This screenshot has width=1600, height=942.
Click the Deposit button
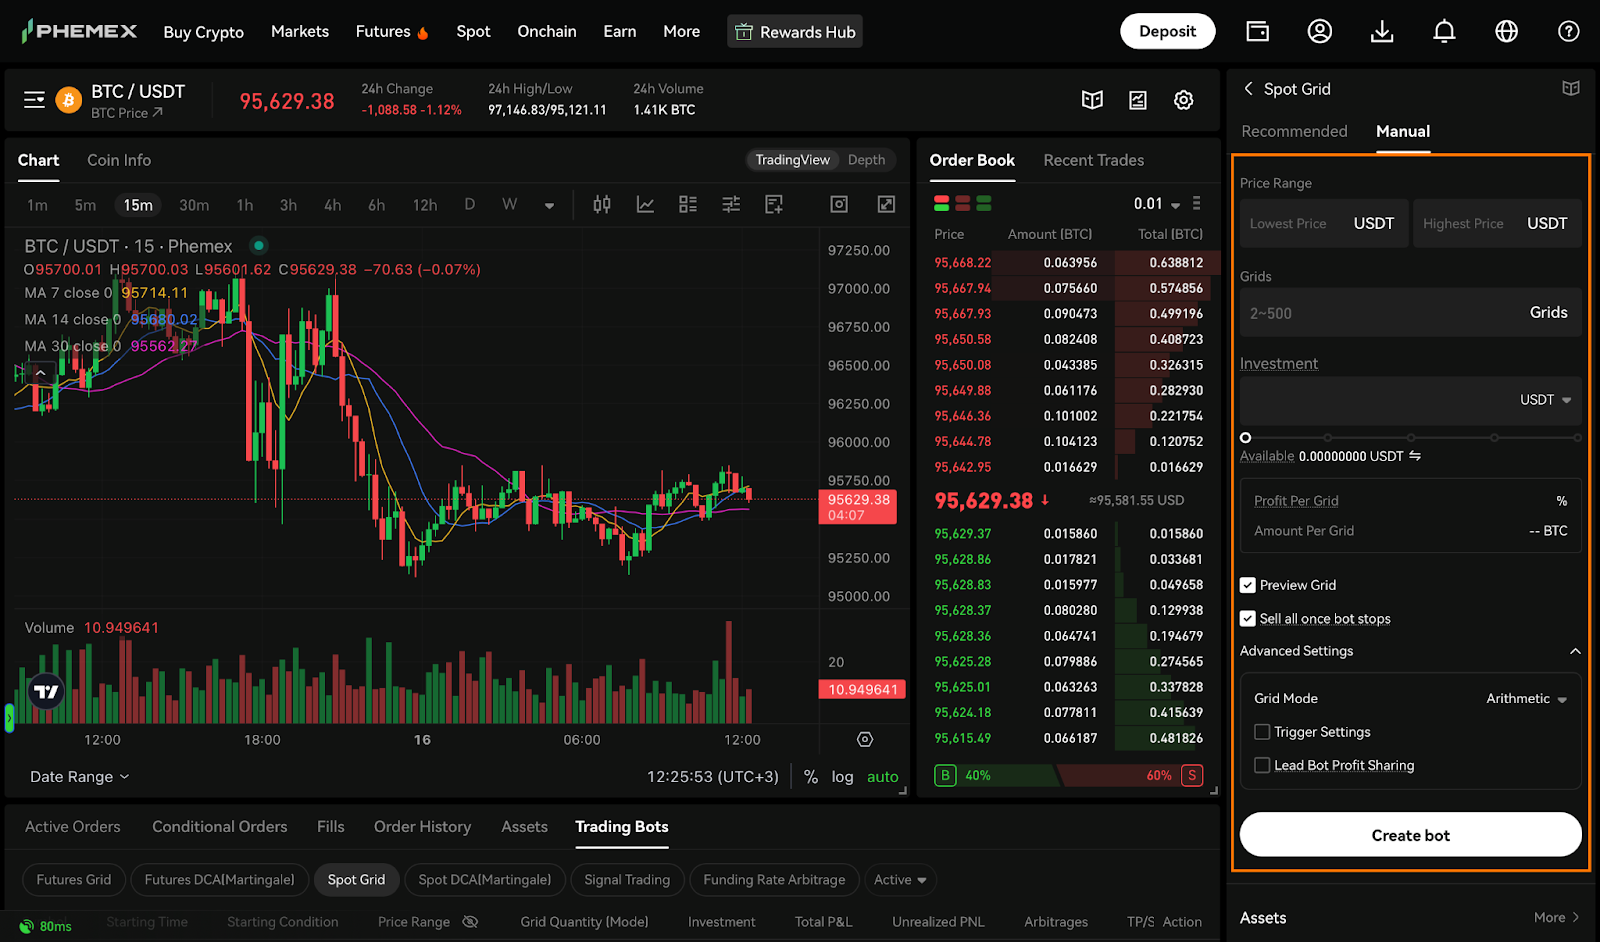coord(1167,31)
